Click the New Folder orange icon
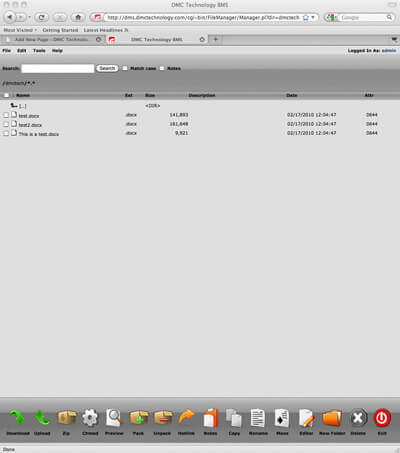Screen dimensions: 400x453 click(x=332, y=418)
